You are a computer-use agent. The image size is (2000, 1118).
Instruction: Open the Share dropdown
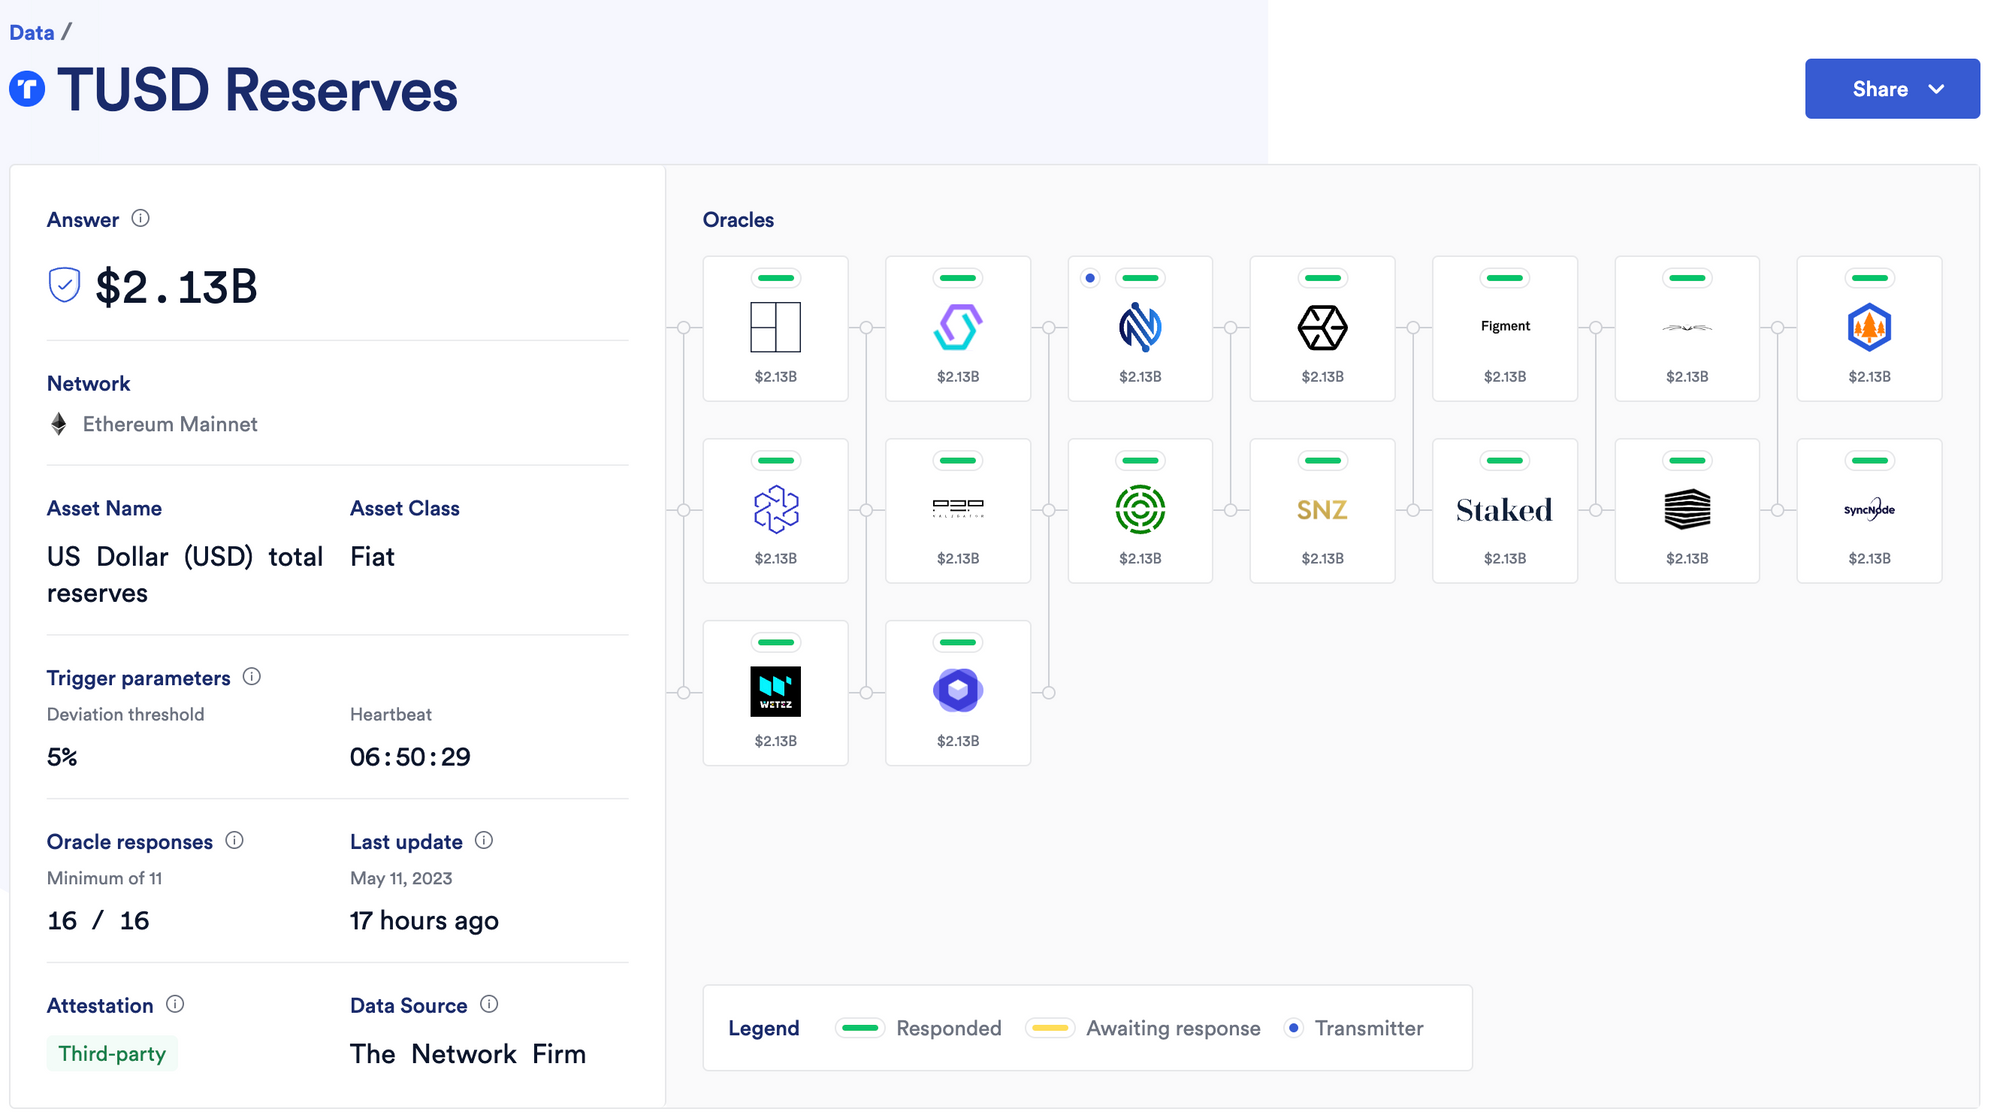[1891, 89]
